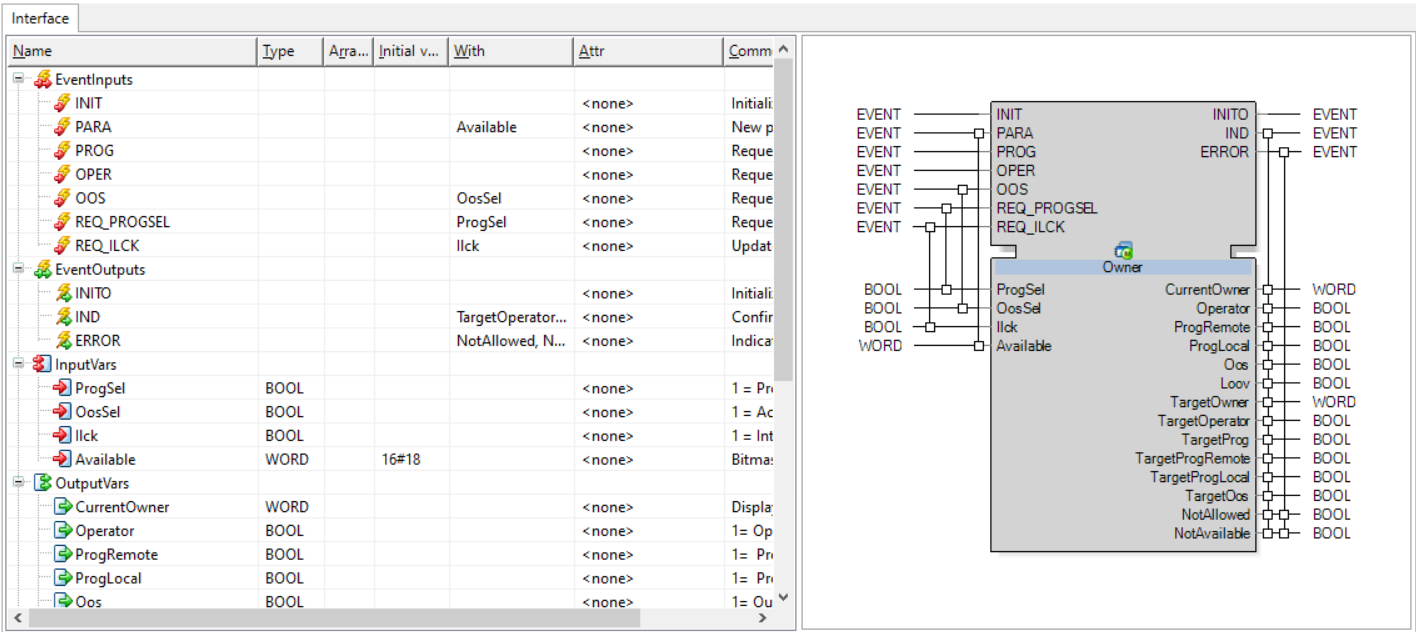The width and height of the screenshot is (1416, 632).
Task: Select the WORD type label beside TargetOwner
Action: (1334, 402)
